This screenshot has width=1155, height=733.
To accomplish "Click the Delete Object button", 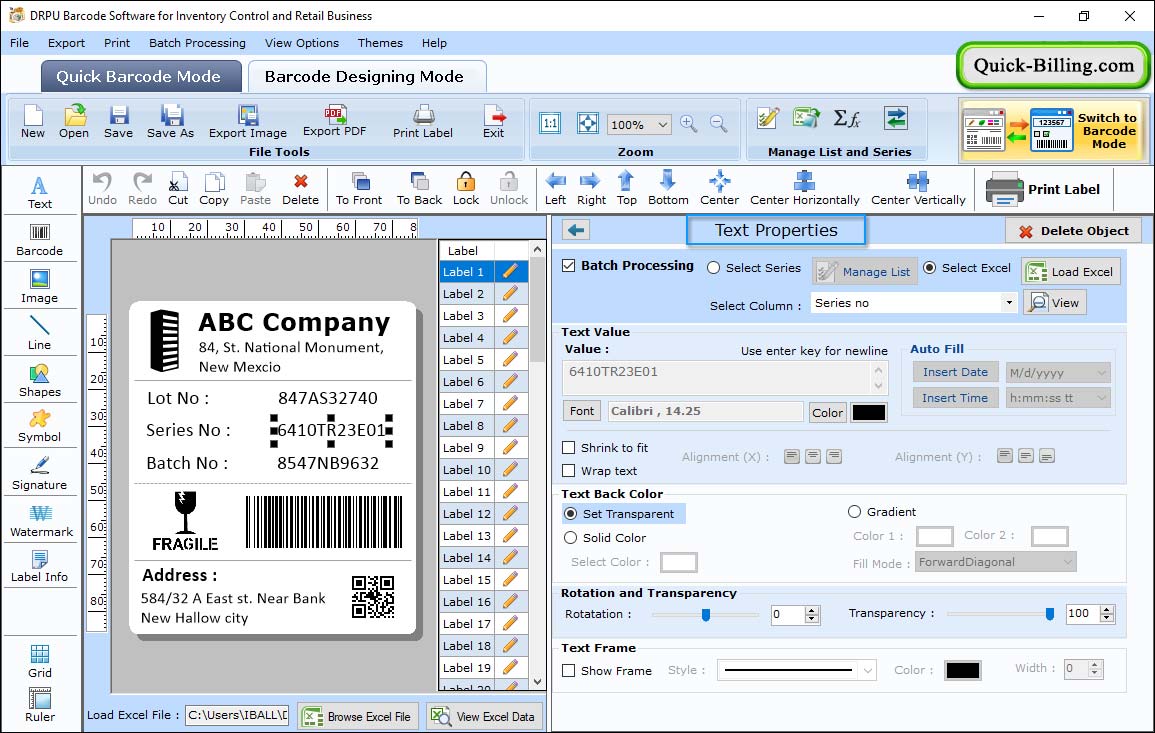I will click(1073, 231).
